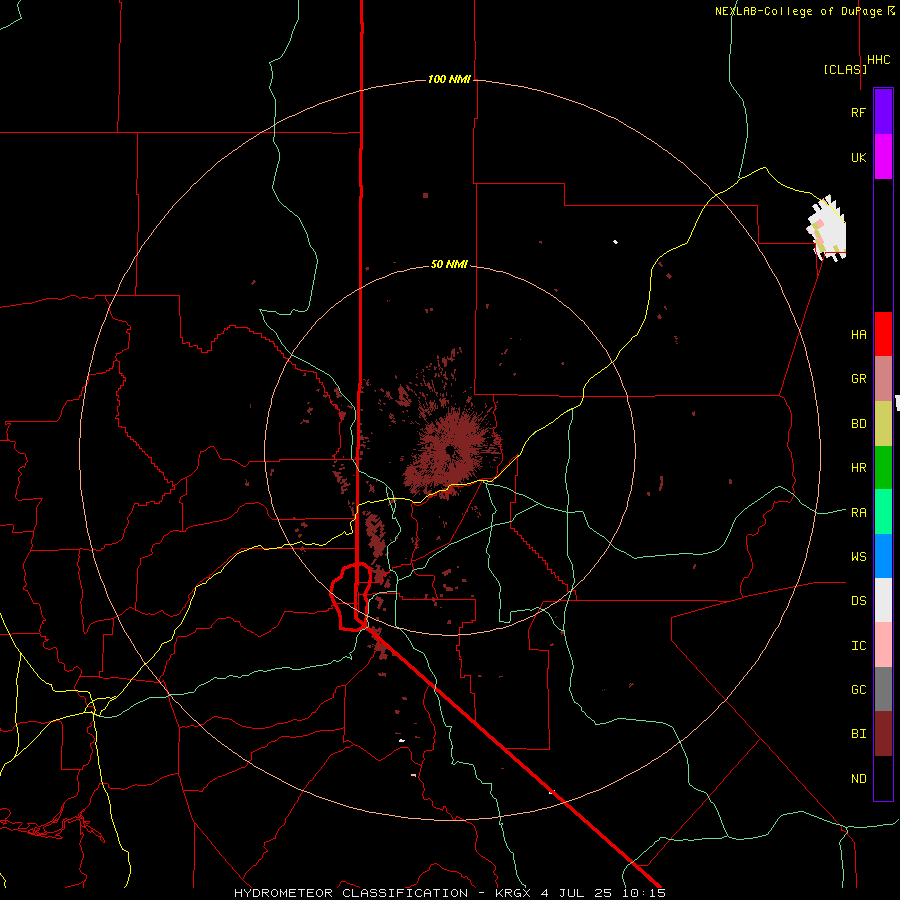Pick the HR green legend swatch

pos(883,467)
